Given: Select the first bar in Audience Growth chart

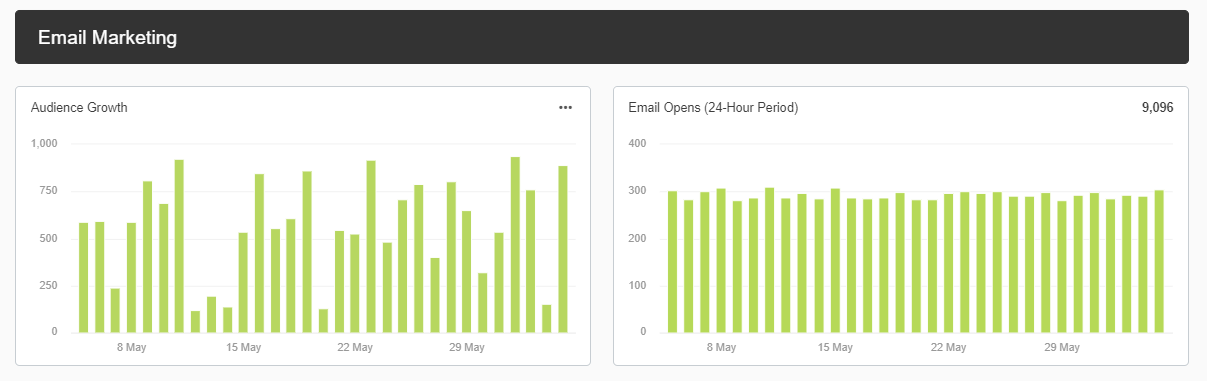Looking at the screenshot, I should coord(84,277).
